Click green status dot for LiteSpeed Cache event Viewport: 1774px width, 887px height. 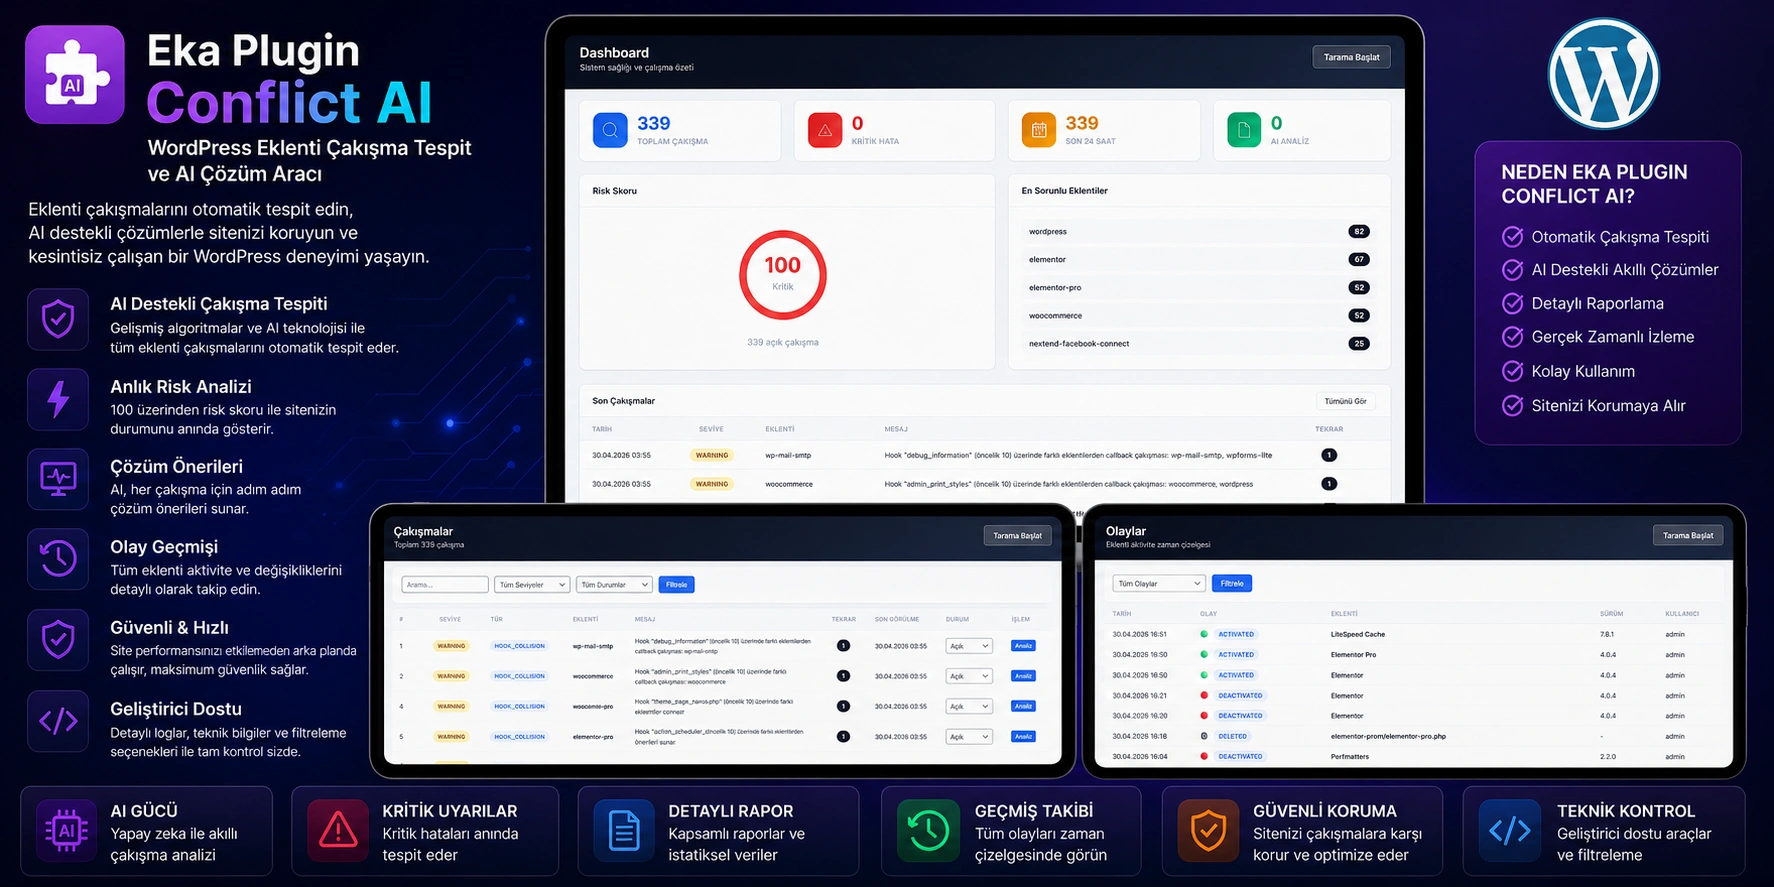coord(1204,634)
